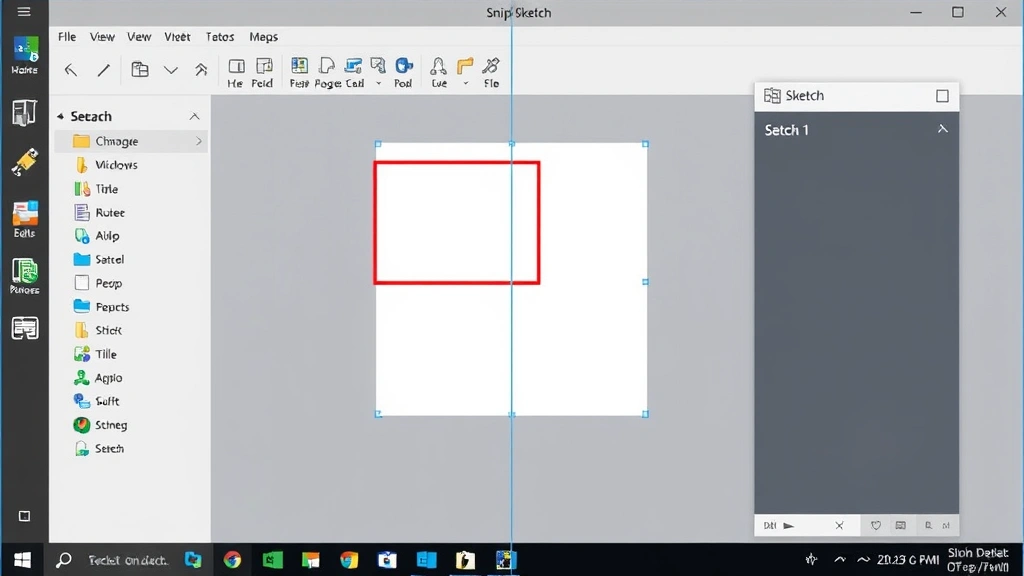Collapse "Setch 1" using its chevron
1024x576 pixels.
point(941,129)
